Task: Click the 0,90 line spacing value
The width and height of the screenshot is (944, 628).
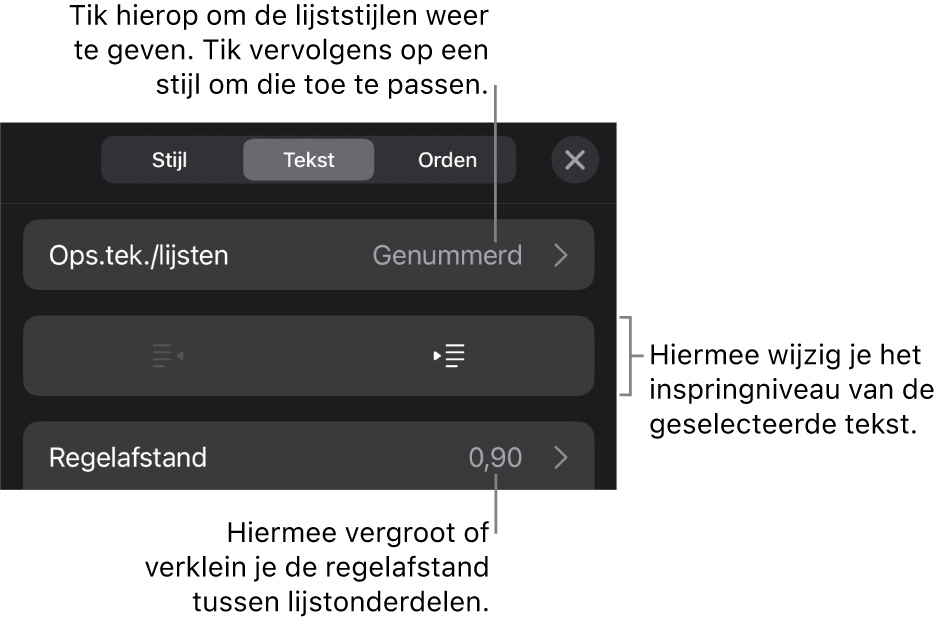Action: click(495, 458)
